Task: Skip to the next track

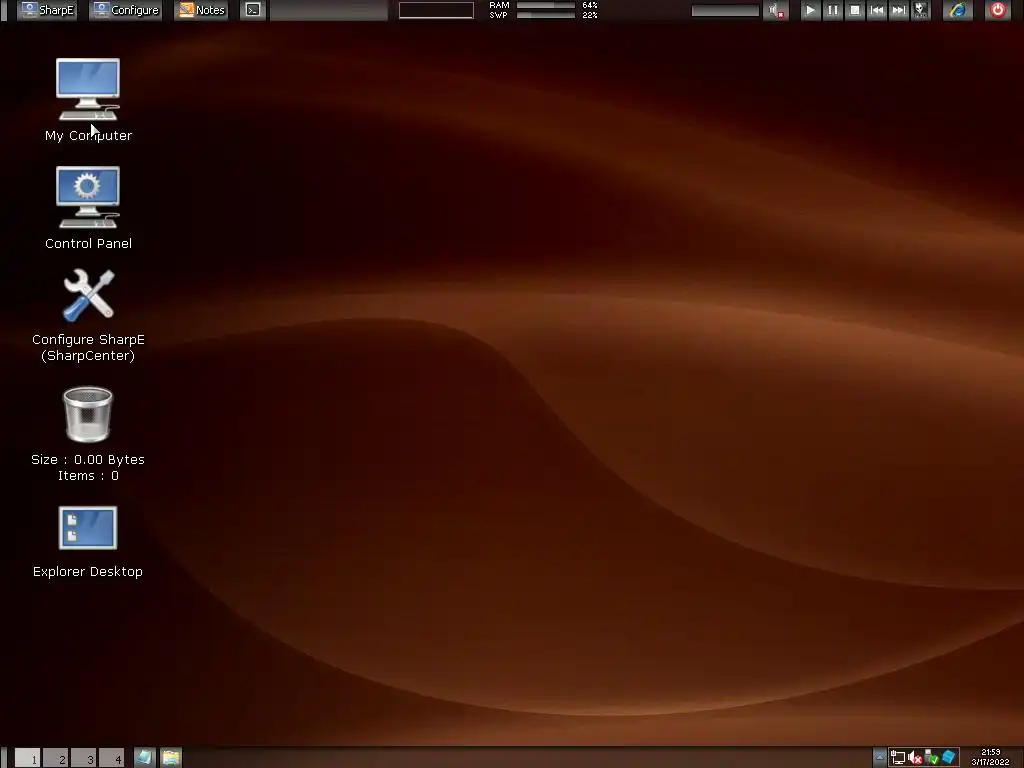Action: (899, 10)
